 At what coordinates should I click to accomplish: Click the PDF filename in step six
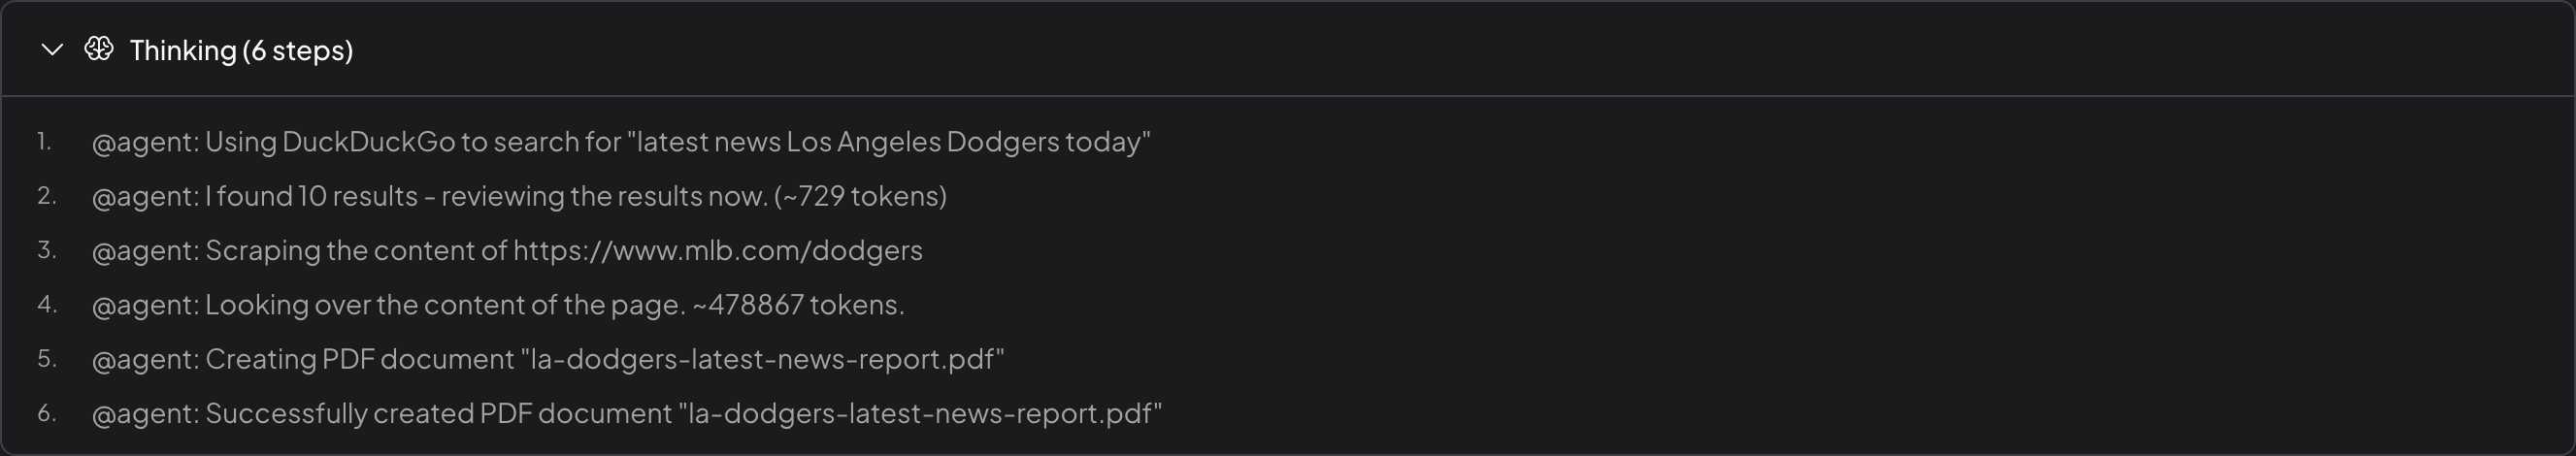(920, 414)
